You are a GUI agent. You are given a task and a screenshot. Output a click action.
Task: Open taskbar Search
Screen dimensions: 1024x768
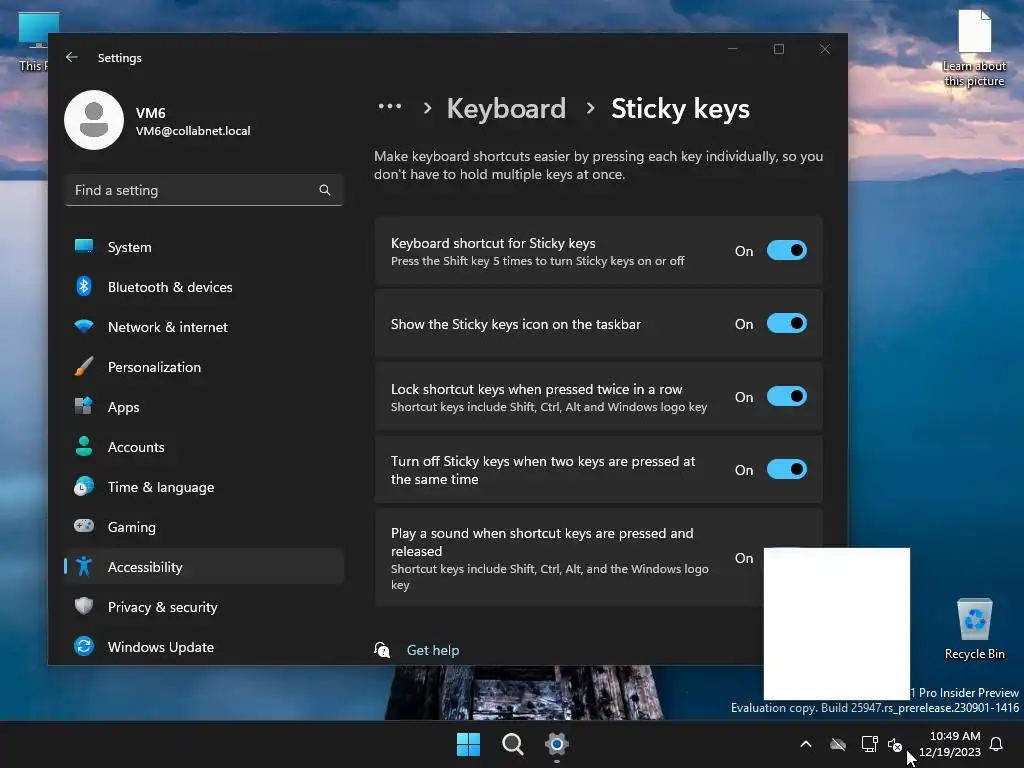513,744
